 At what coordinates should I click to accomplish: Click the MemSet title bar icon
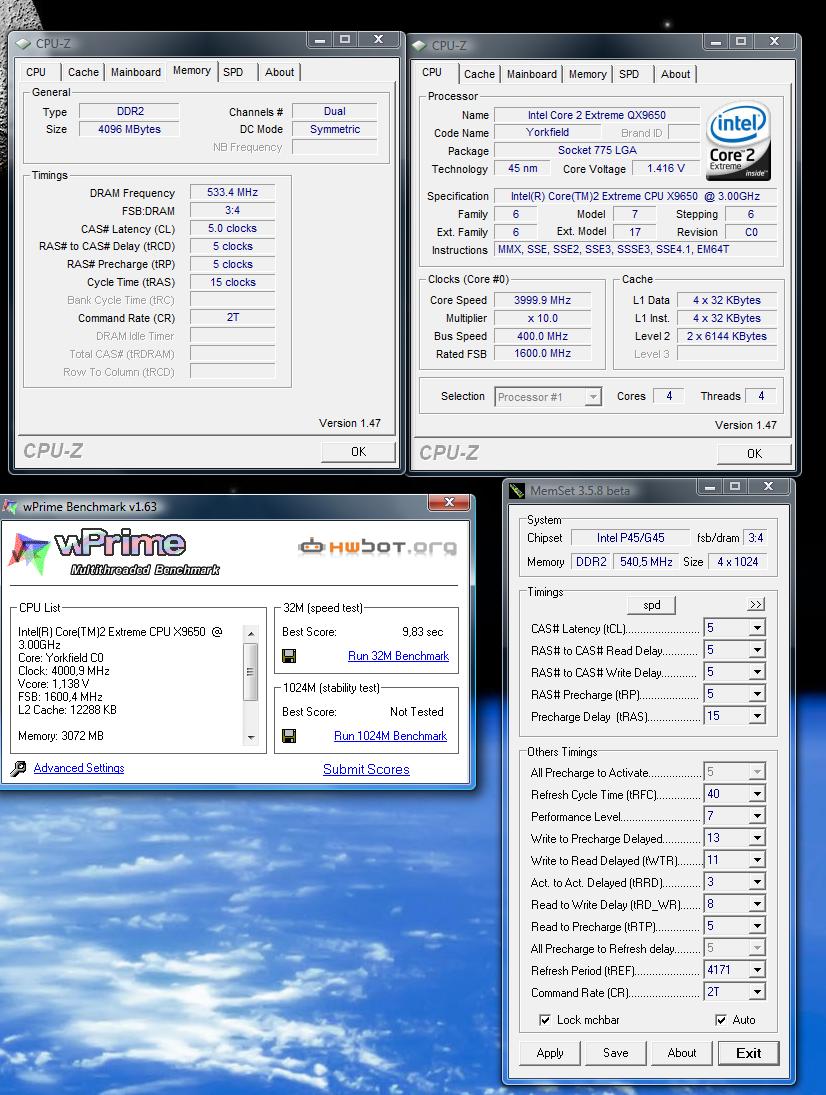(517, 490)
